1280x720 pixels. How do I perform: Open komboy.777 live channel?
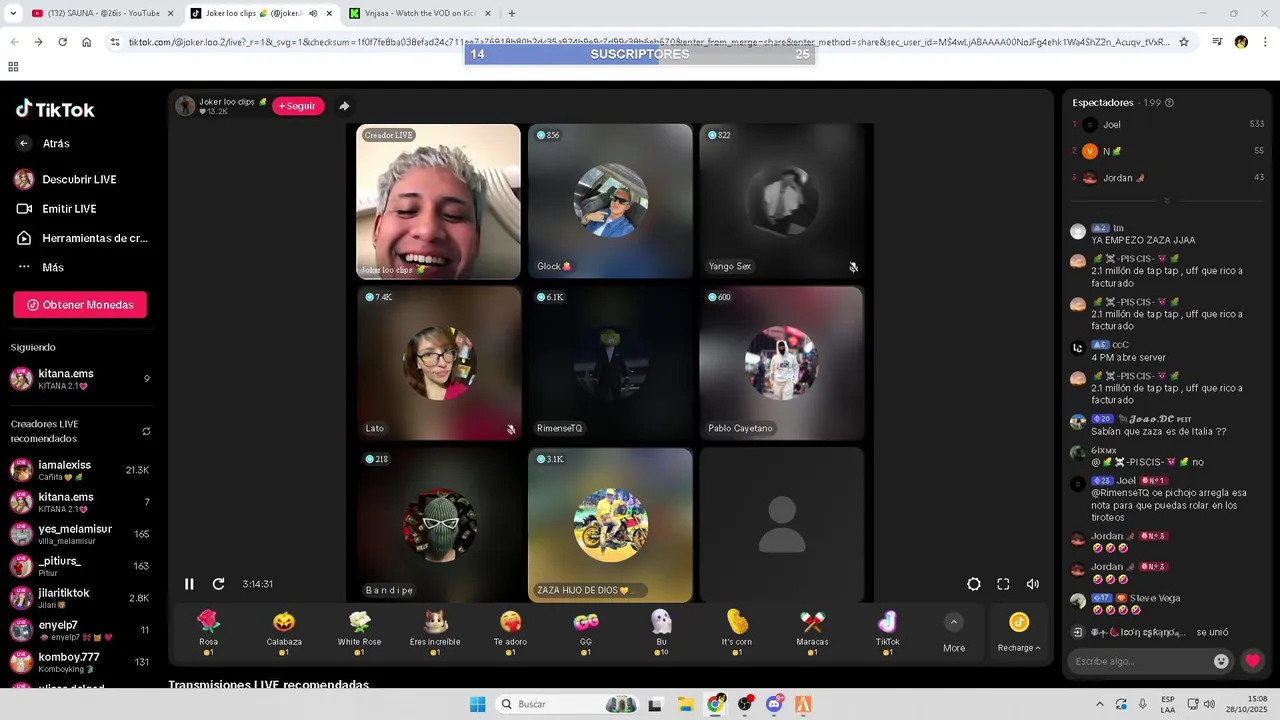[80, 662]
